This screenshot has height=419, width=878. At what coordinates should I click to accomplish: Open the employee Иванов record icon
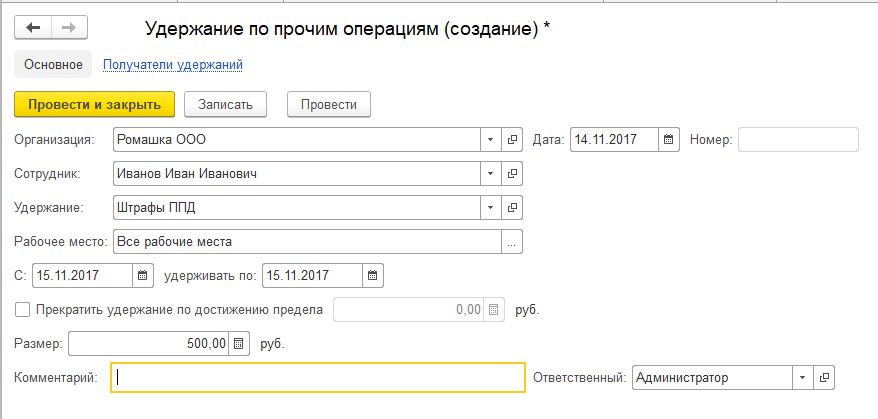pos(512,174)
